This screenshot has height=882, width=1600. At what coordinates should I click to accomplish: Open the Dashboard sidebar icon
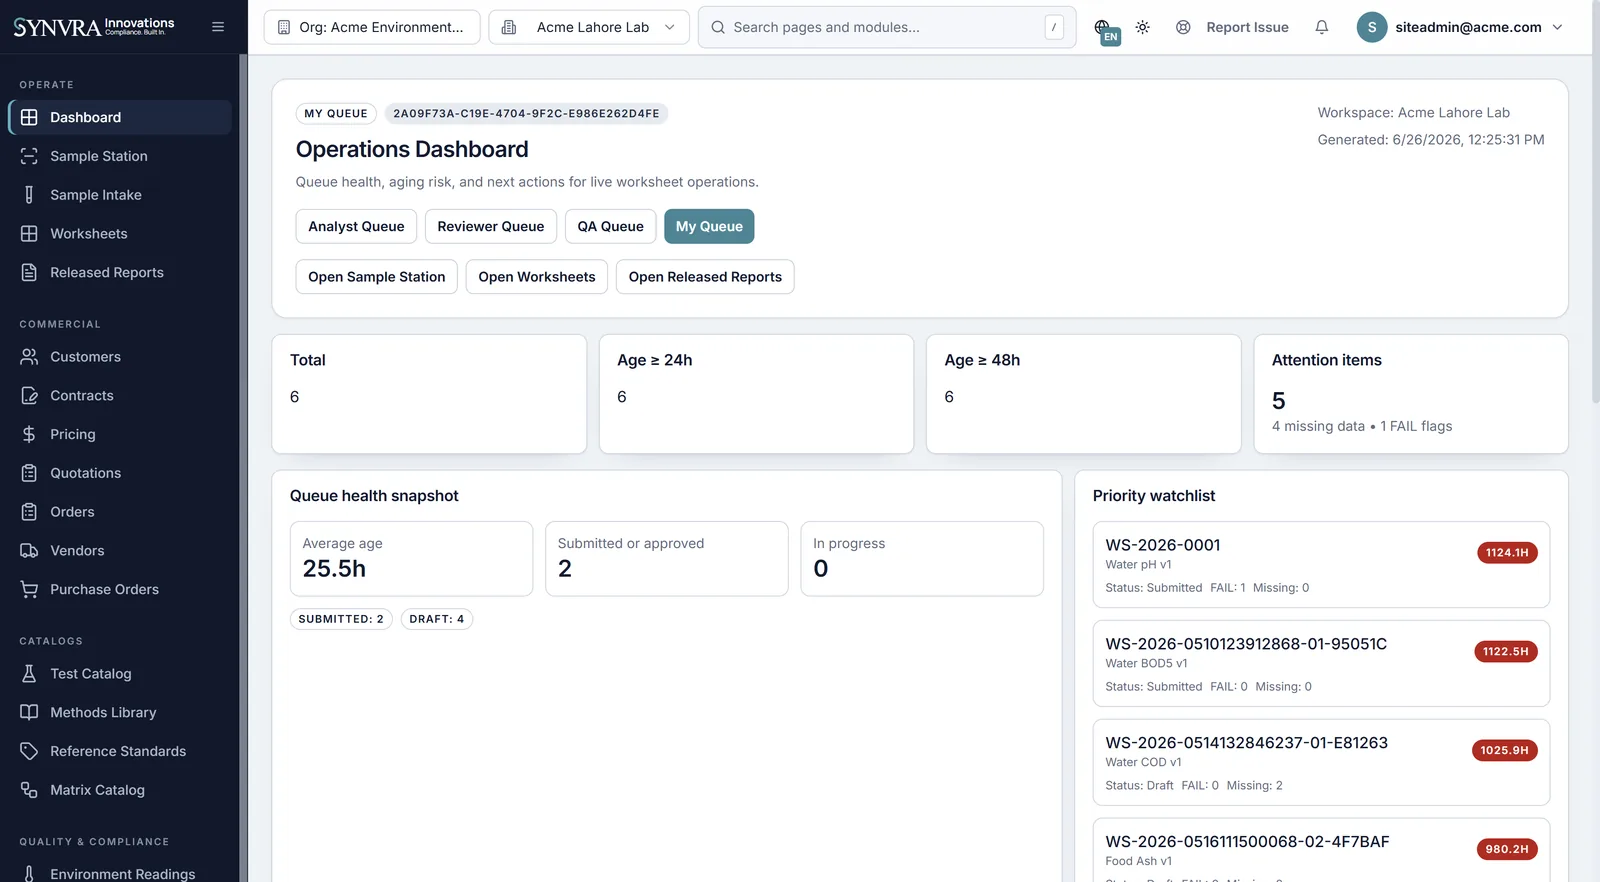pyautogui.click(x=29, y=117)
